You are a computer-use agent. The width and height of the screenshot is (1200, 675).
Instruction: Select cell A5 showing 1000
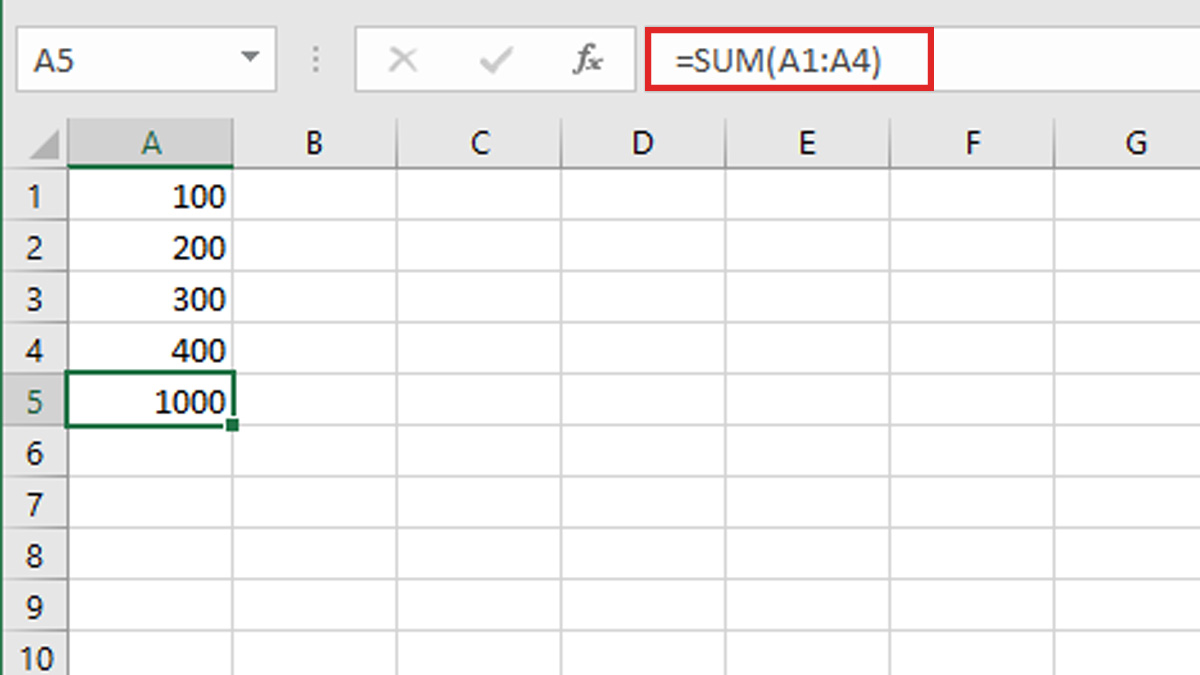pos(151,401)
